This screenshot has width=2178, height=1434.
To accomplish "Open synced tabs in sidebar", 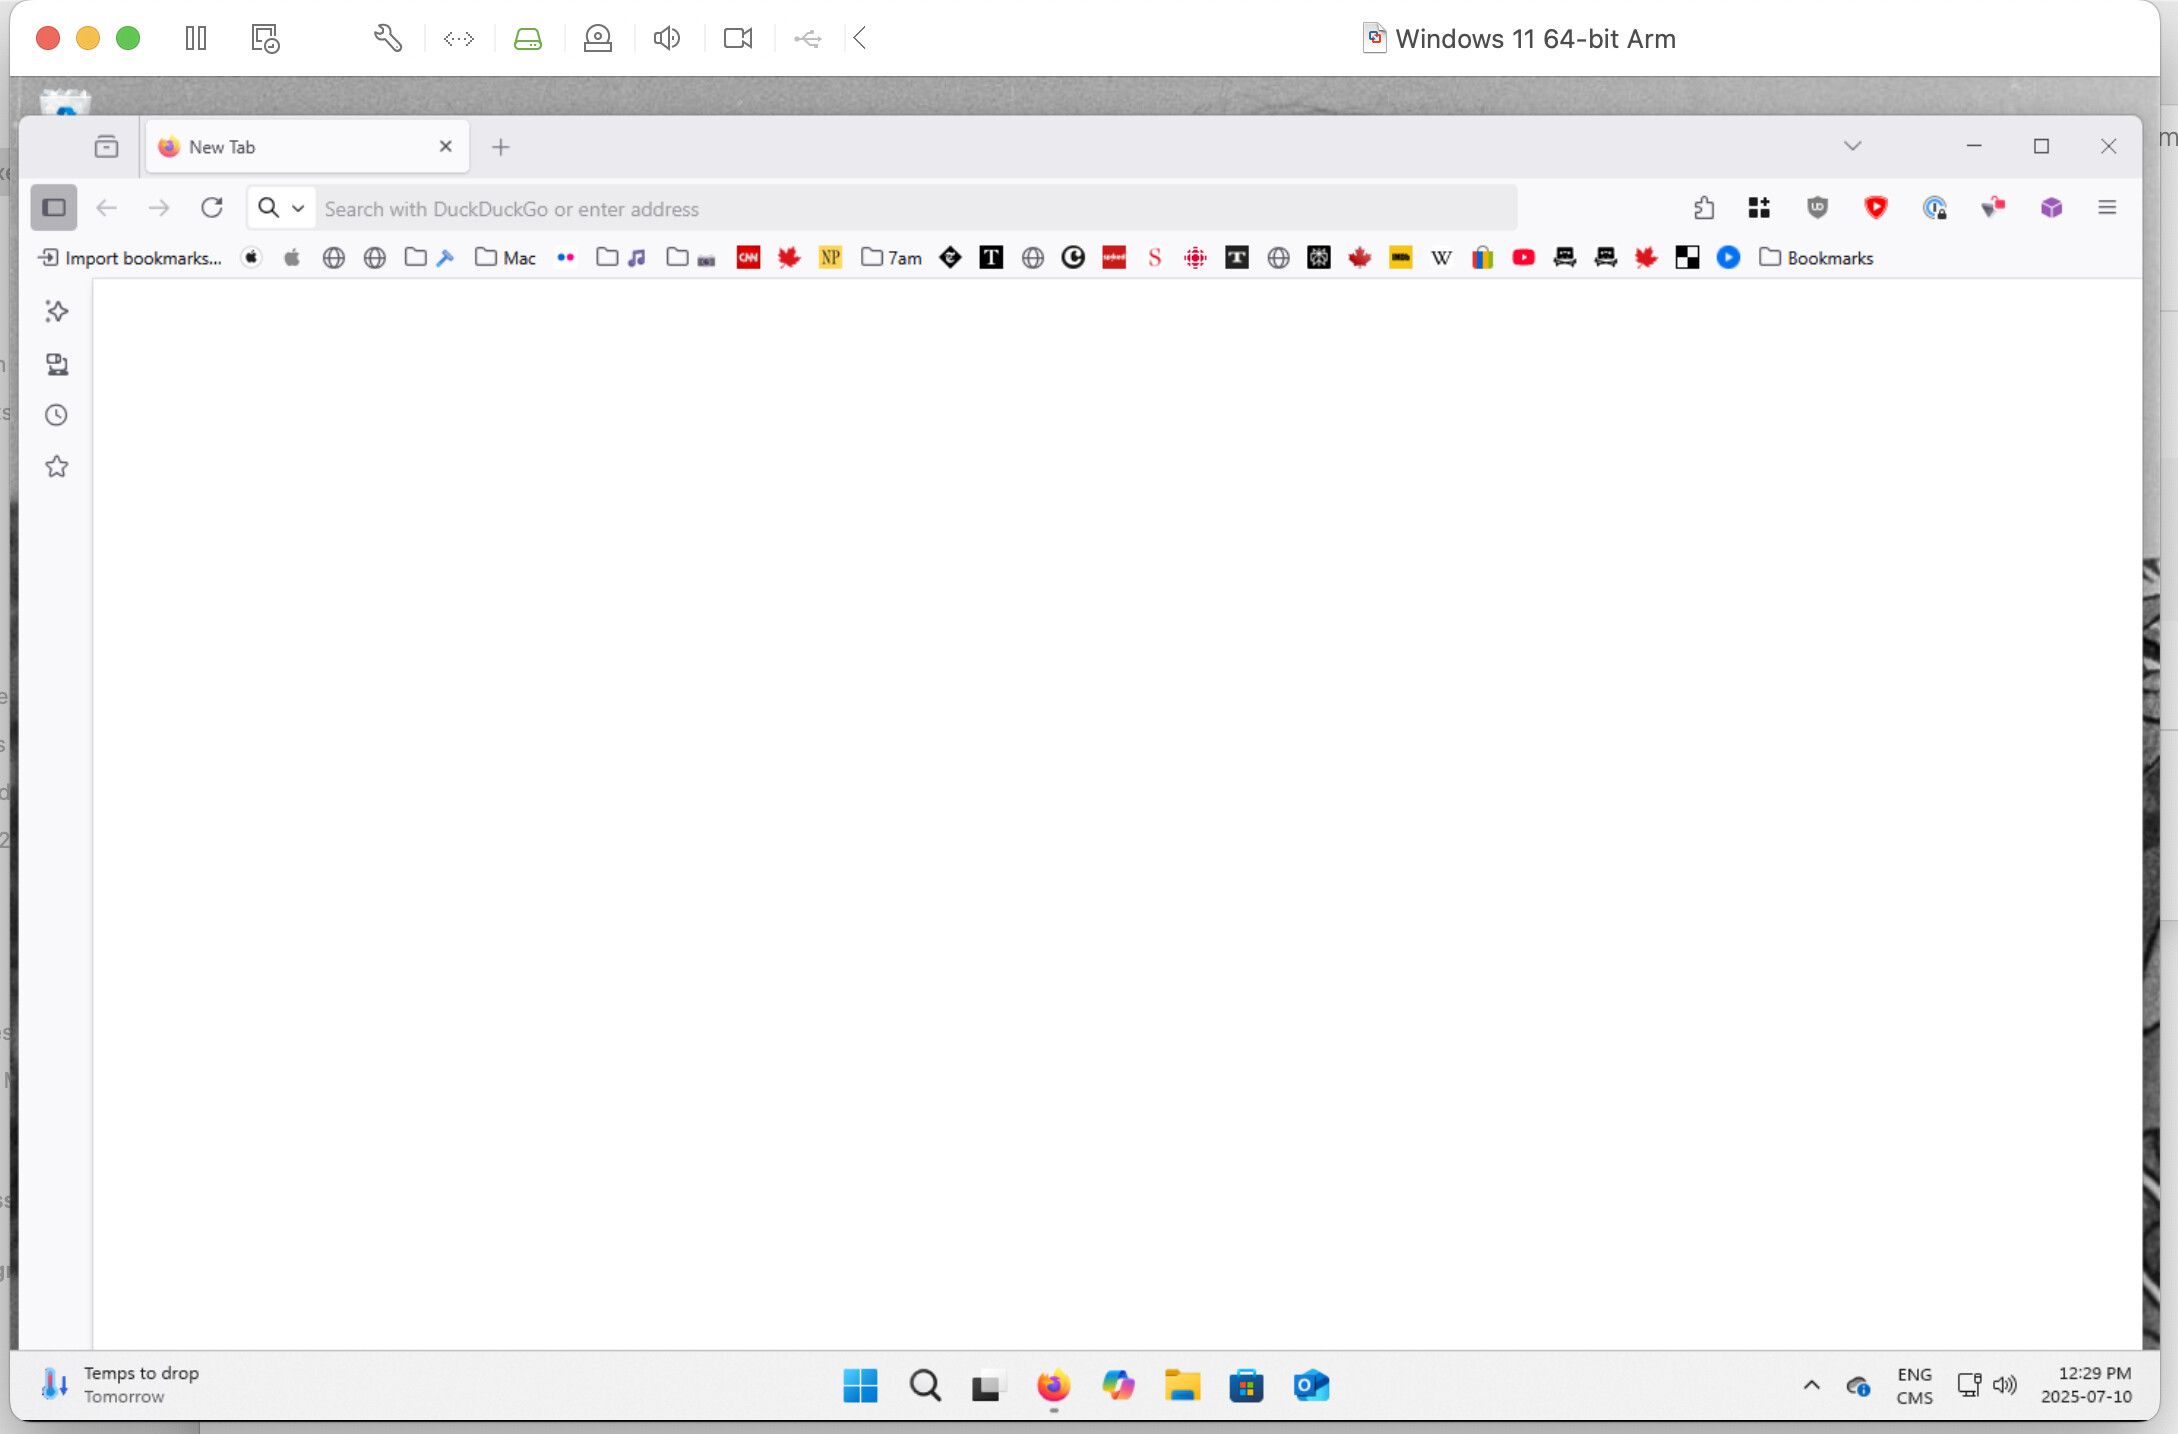I will click(57, 364).
